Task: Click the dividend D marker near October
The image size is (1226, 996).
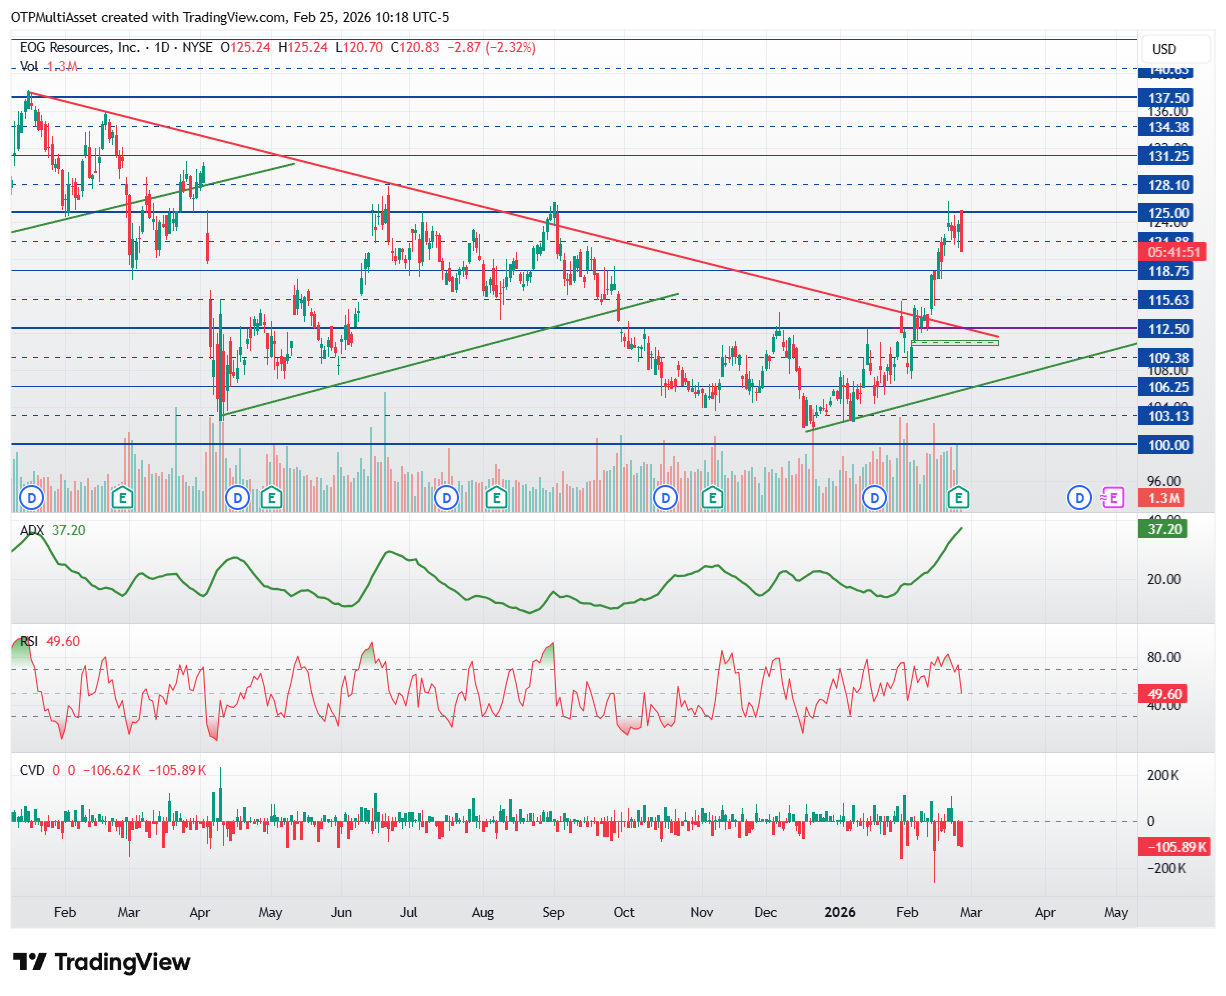Action: [x=664, y=496]
